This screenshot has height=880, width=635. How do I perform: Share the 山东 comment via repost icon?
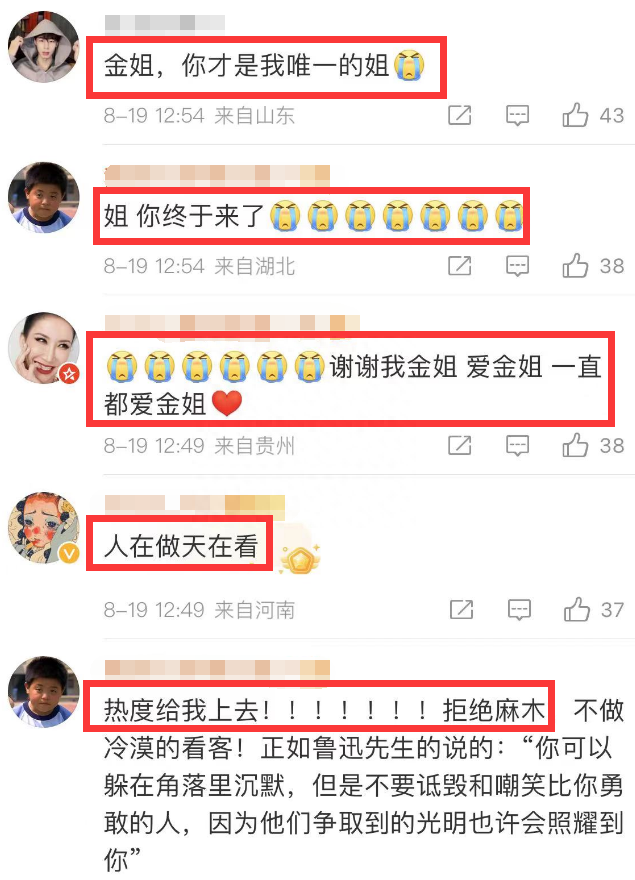click(459, 115)
